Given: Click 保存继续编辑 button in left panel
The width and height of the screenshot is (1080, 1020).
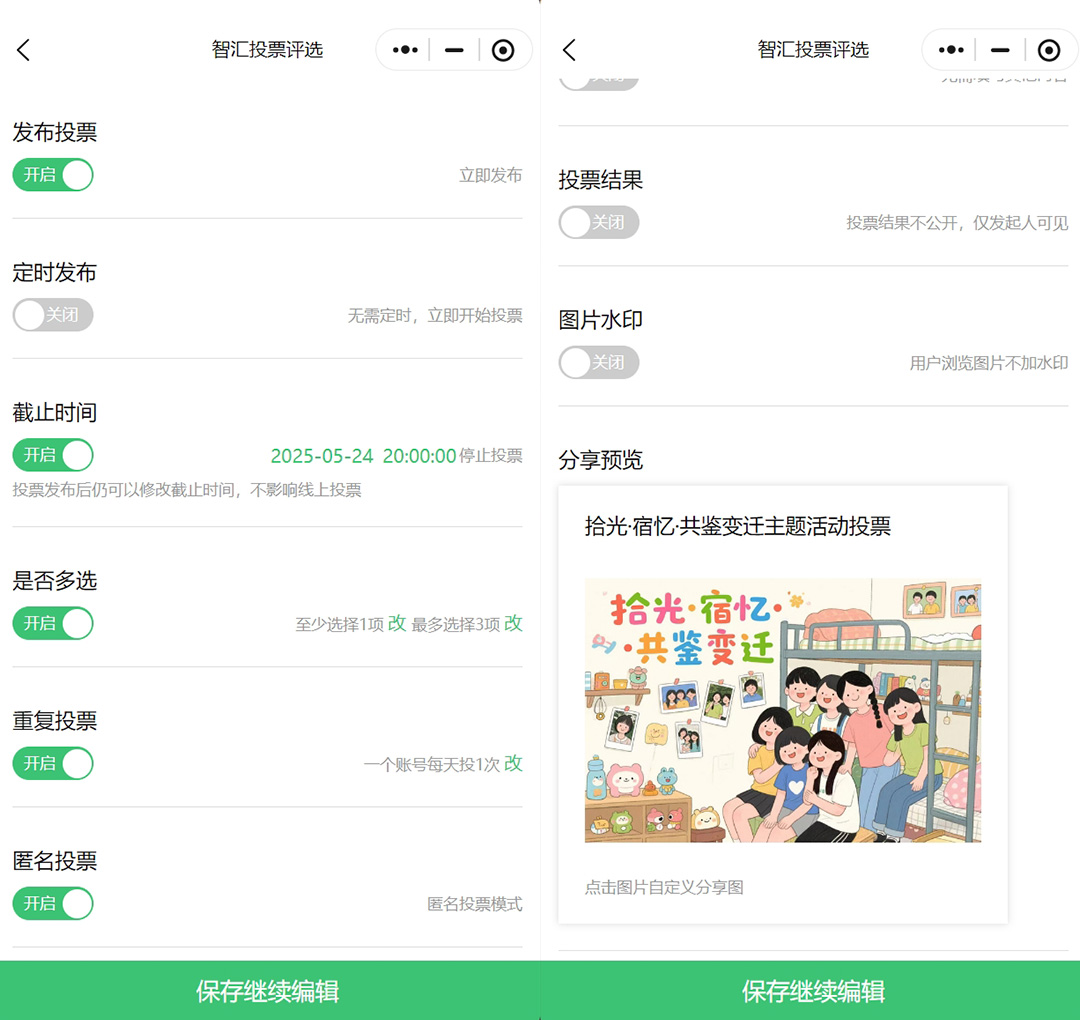Looking at the screenshot, I should pos(268,991).
